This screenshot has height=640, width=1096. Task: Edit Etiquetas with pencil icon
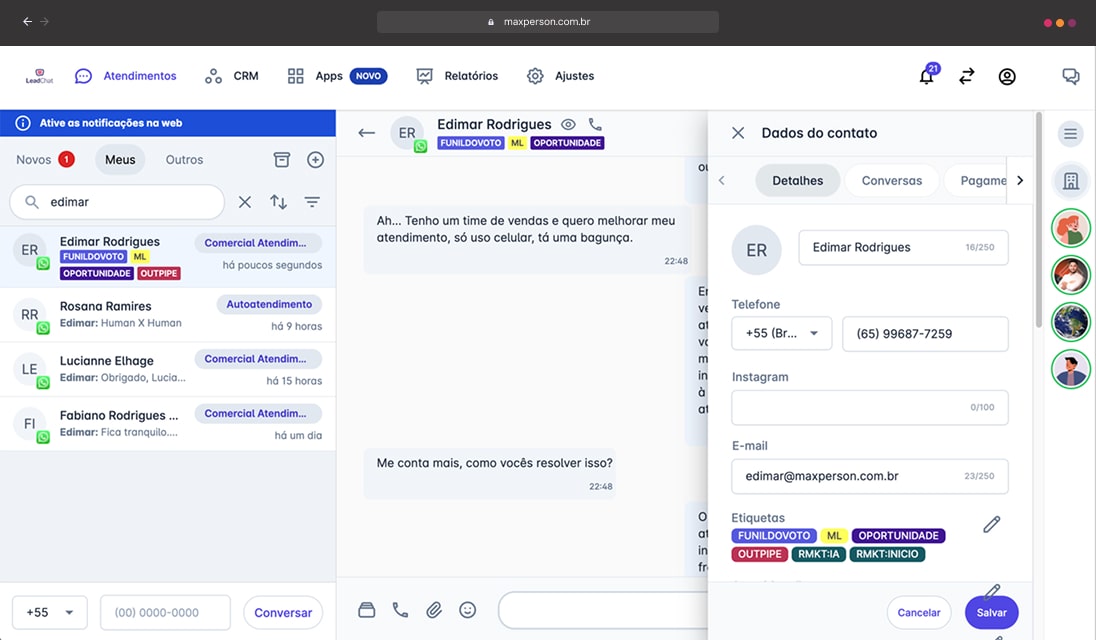(991, 524)
